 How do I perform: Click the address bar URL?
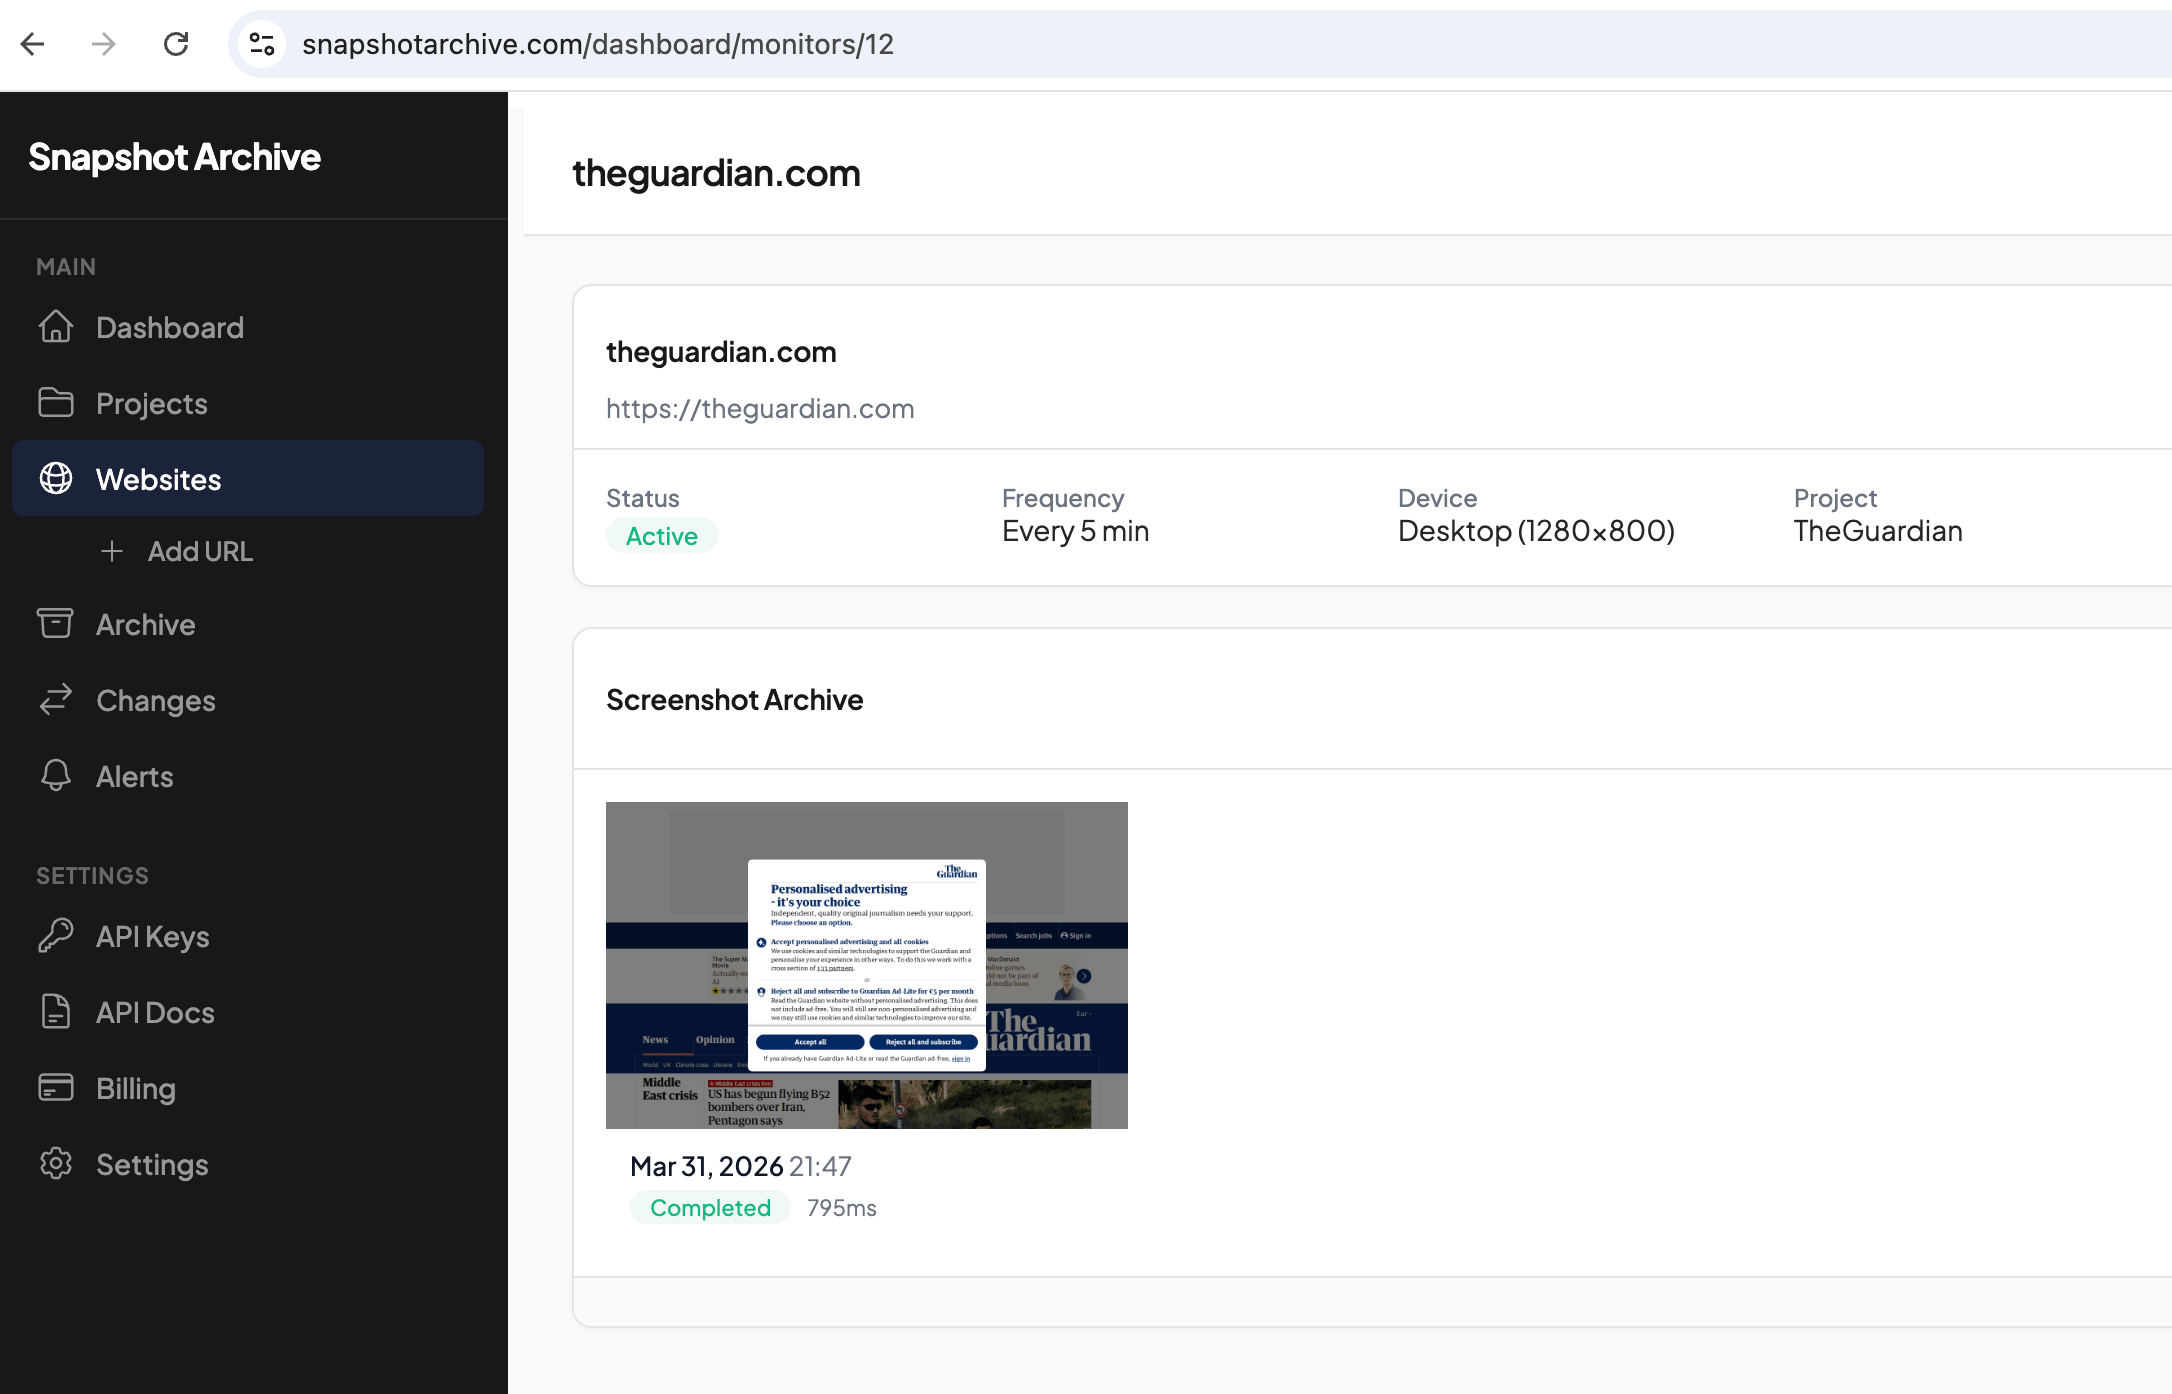pyautogui.click(x=597, y=44)
